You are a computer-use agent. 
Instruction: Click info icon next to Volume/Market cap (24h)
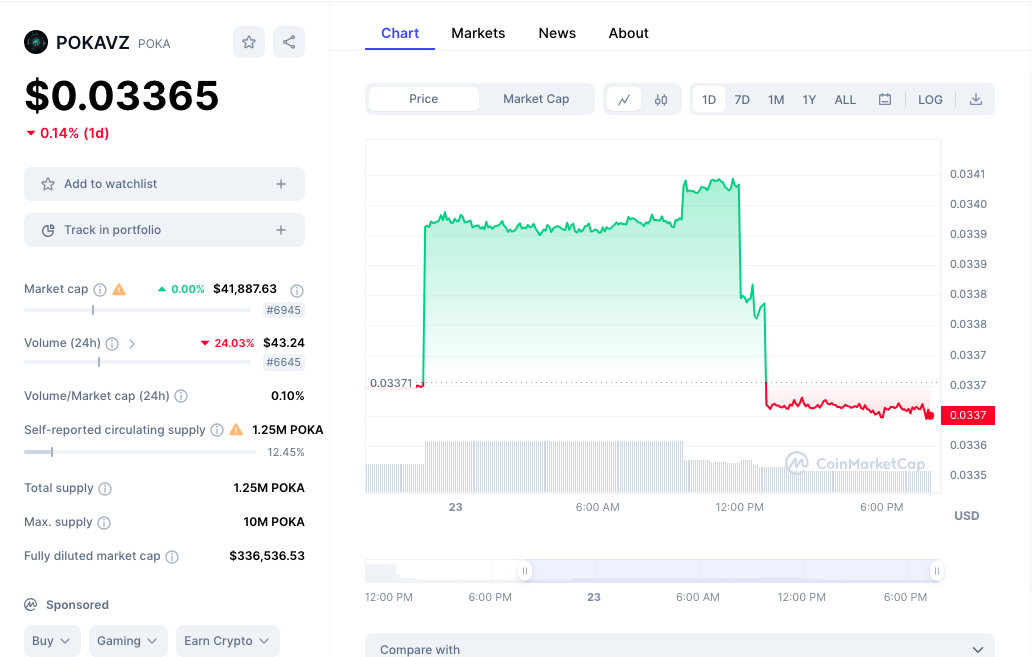(181, 396)
